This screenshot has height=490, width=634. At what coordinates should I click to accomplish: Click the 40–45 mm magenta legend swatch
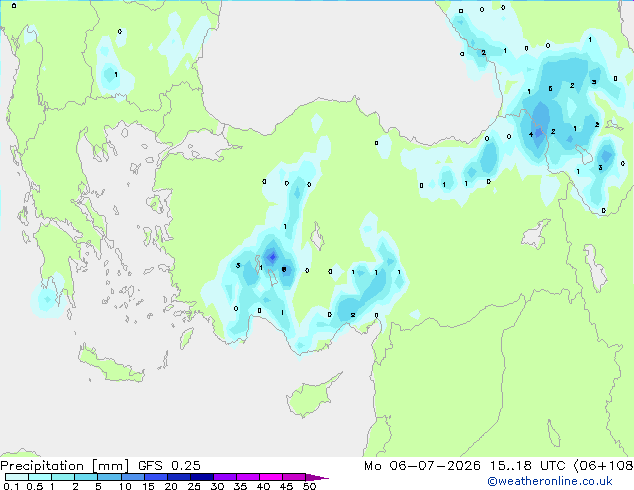[271, 477]
